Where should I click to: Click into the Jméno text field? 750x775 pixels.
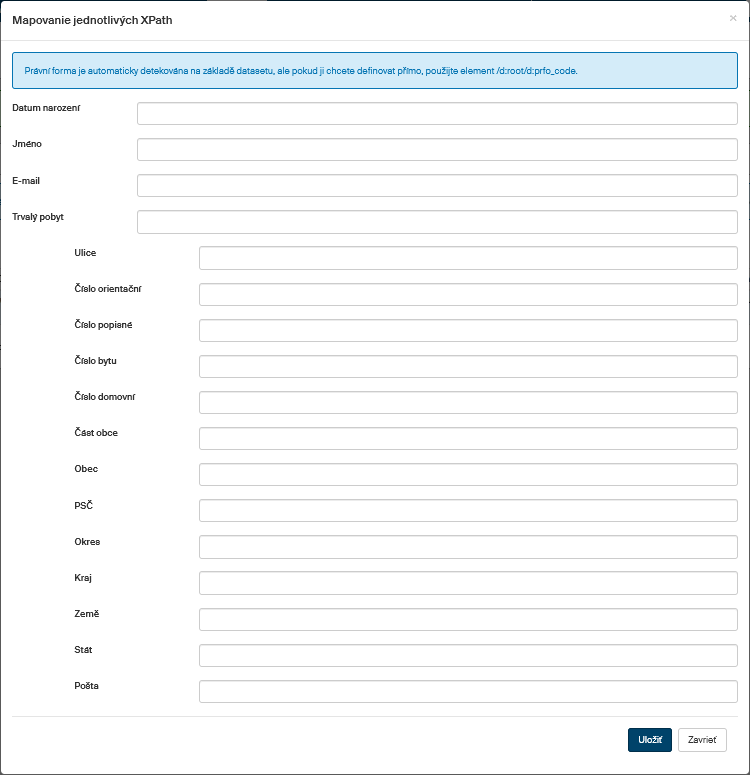437,149
